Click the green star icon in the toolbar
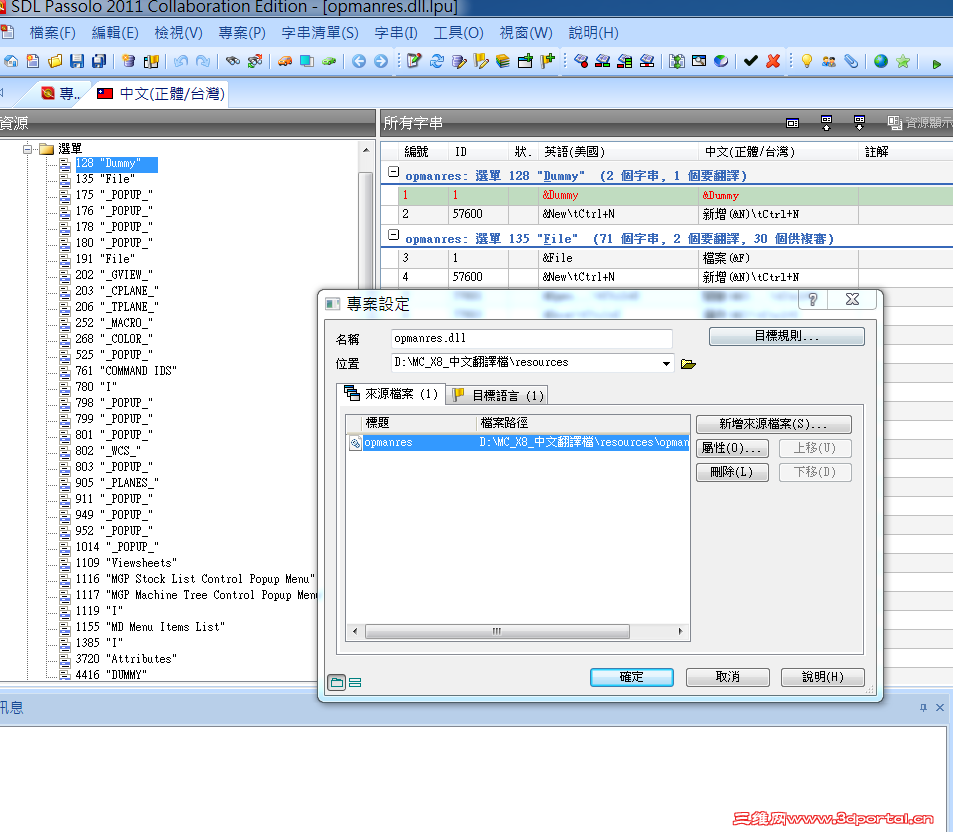Image resolution: width=953 pixels, height=832 pixels. (x=903, y=61)
